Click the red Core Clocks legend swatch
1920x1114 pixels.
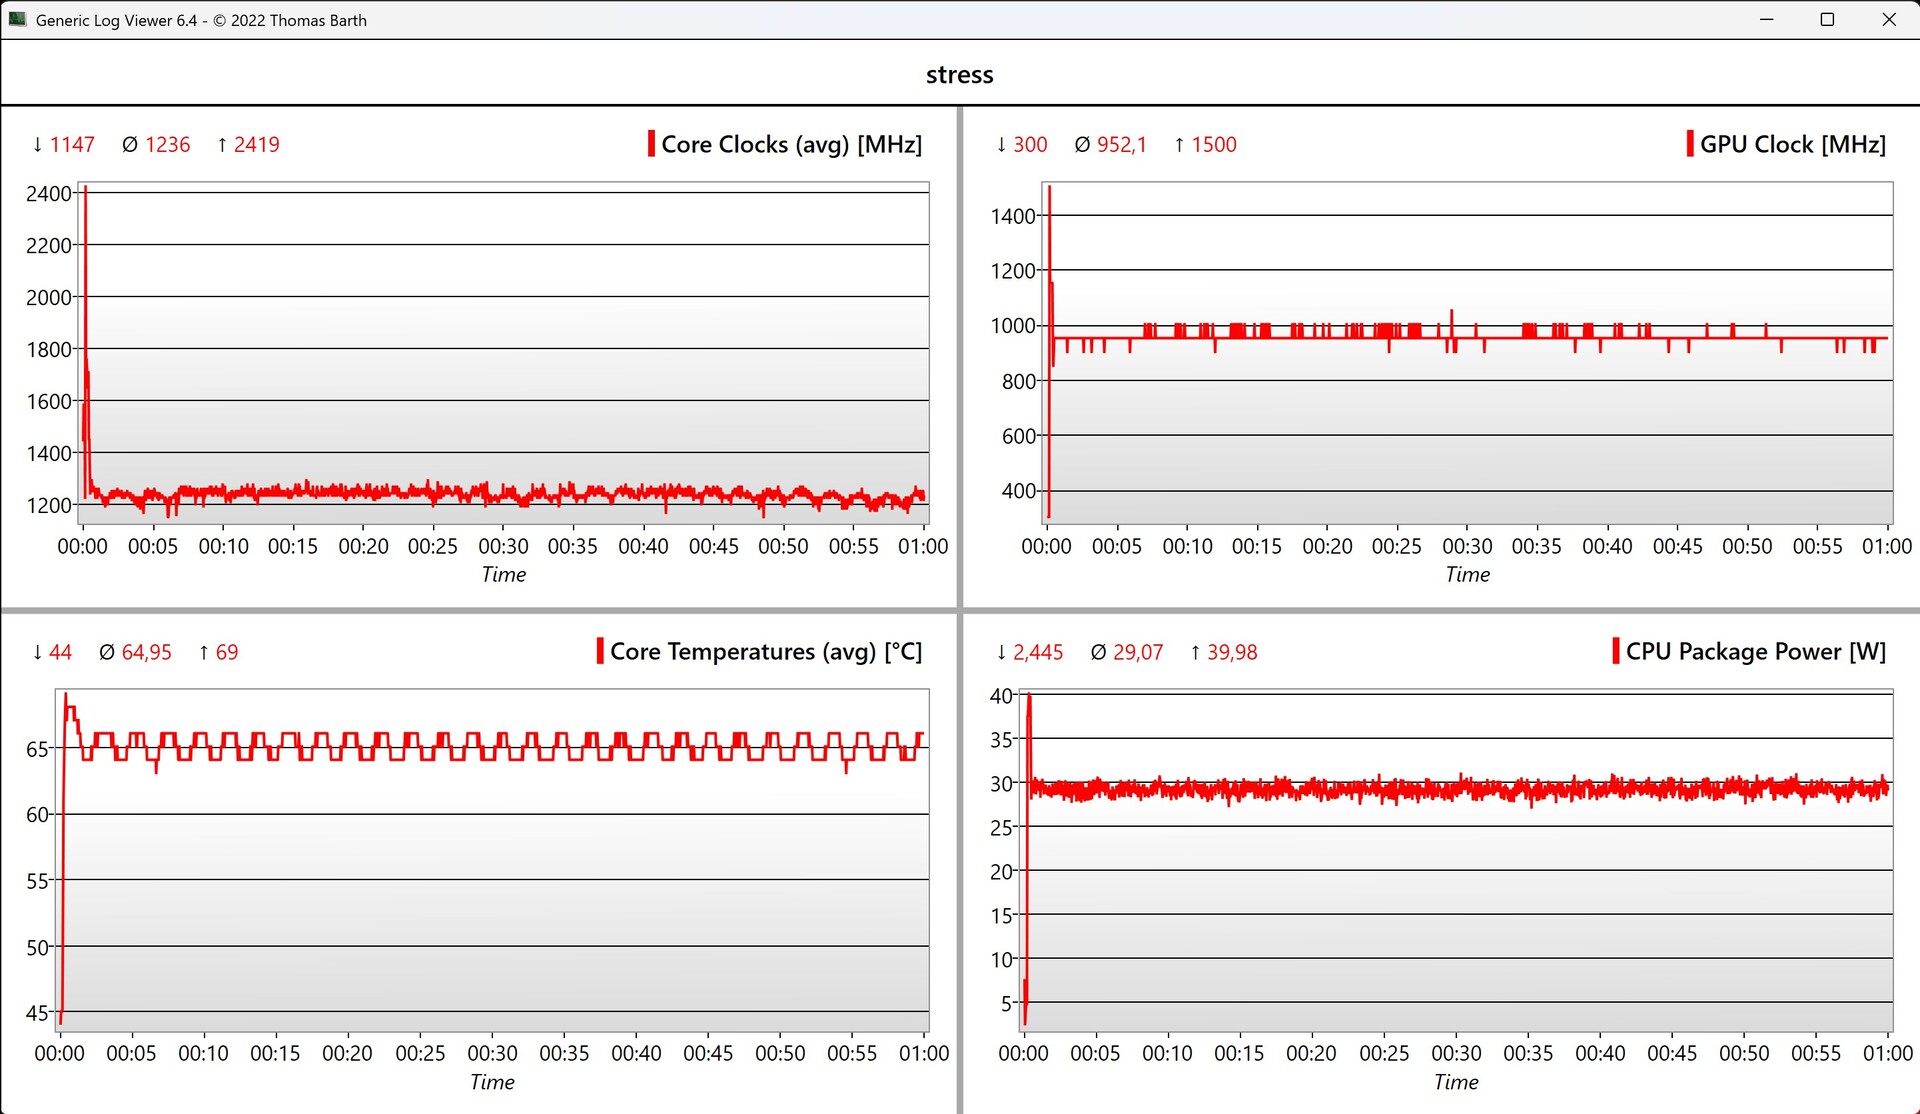point(651,144)
